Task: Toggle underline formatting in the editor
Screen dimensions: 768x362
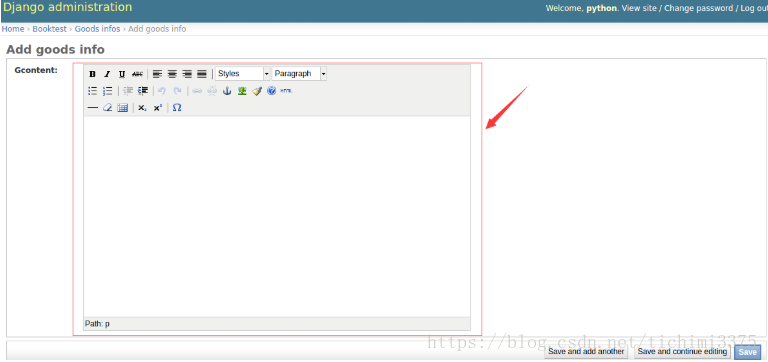Action: point(122,74)
